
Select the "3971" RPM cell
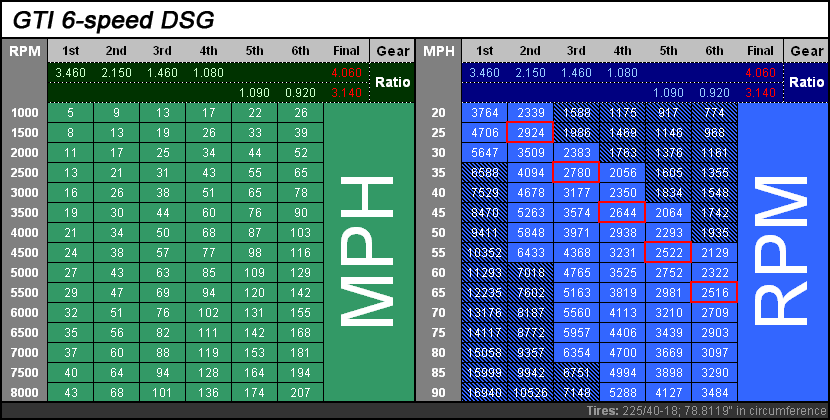pyautogui.click(x=576, y=233)
